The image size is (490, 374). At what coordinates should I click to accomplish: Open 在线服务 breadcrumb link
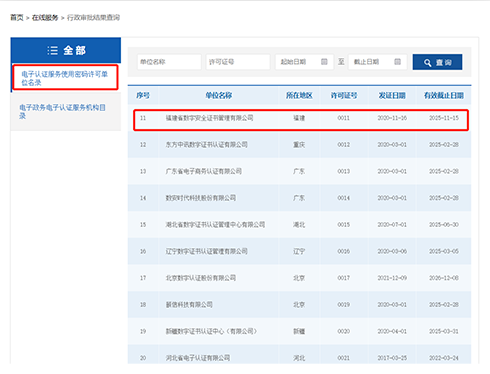(x=45, y=18)
